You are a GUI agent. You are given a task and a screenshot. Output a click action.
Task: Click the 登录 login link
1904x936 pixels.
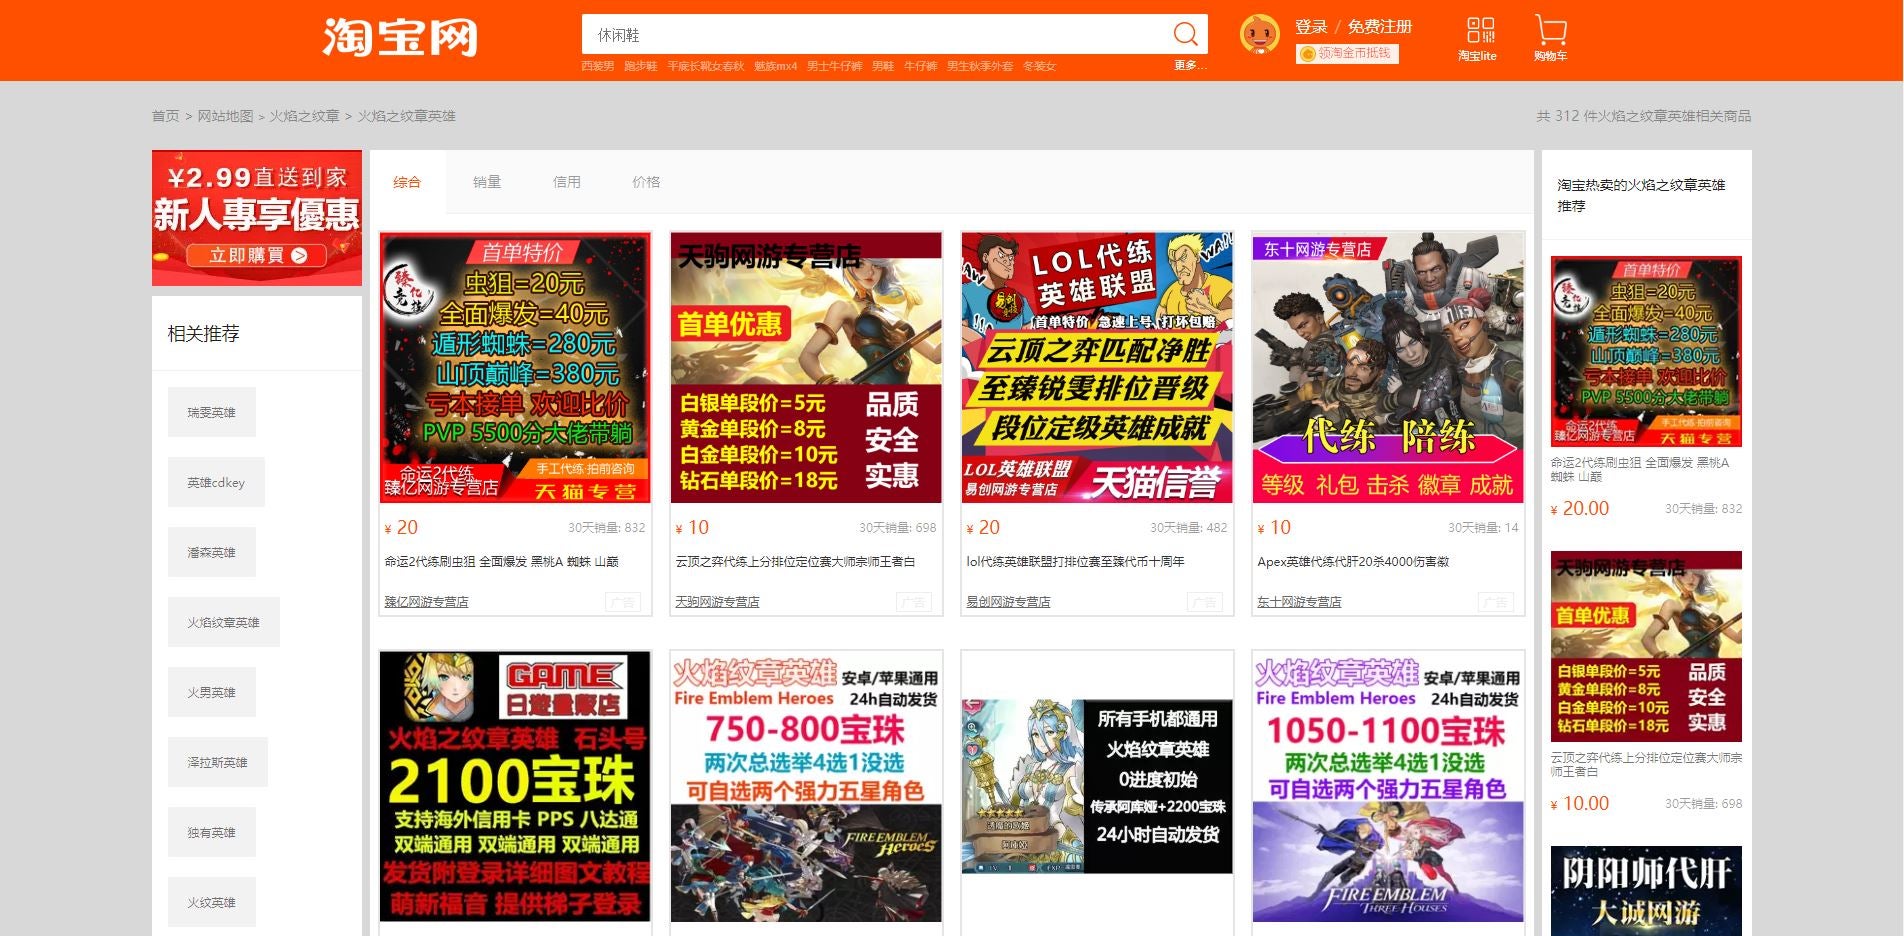pyautogui.click(x=1311, y=27)
